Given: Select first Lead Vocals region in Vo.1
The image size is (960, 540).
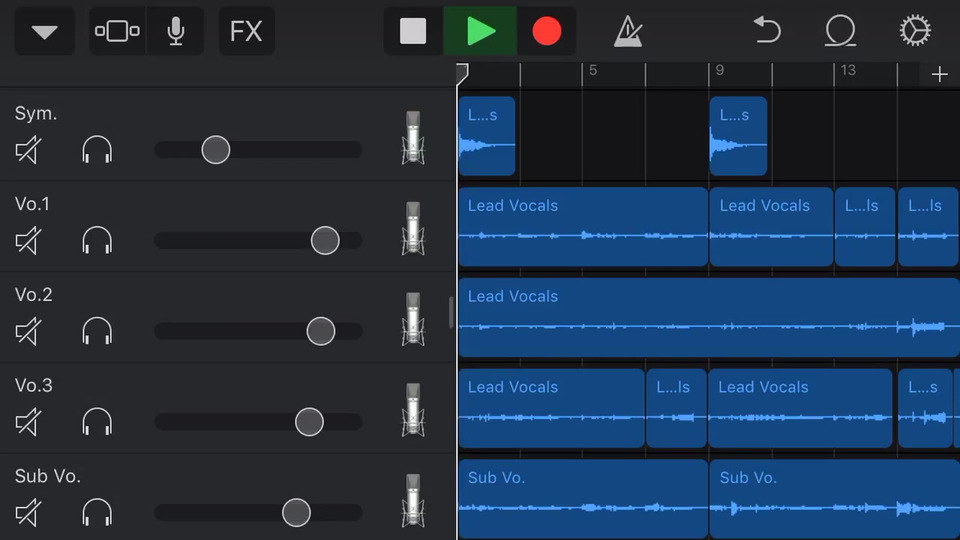Looking at the screenshot, I should tap(583, 227).
